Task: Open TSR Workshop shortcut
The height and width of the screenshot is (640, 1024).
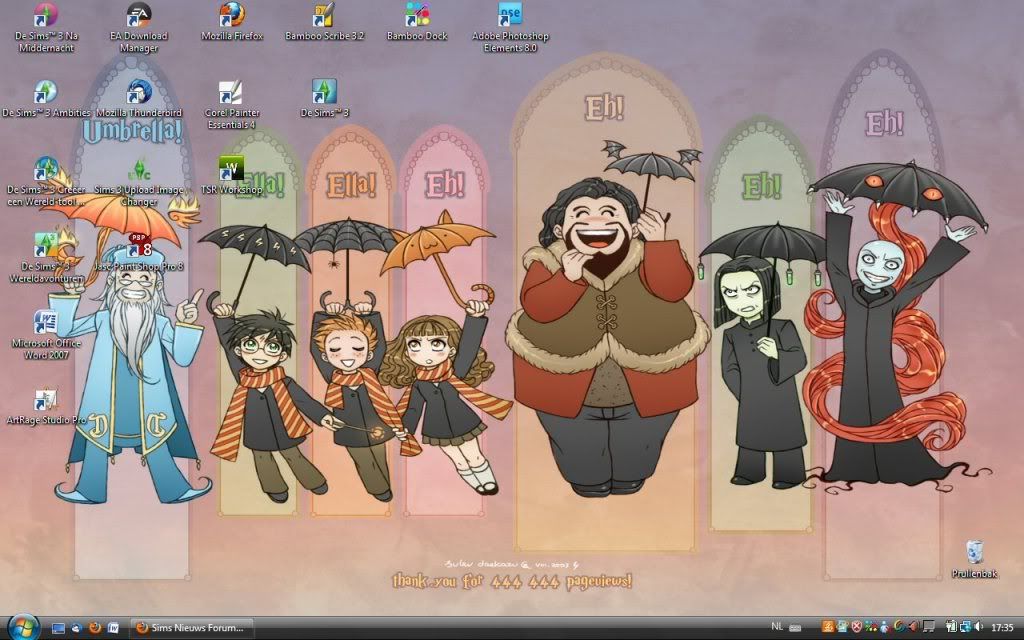Action: click(x=232, y=176)
